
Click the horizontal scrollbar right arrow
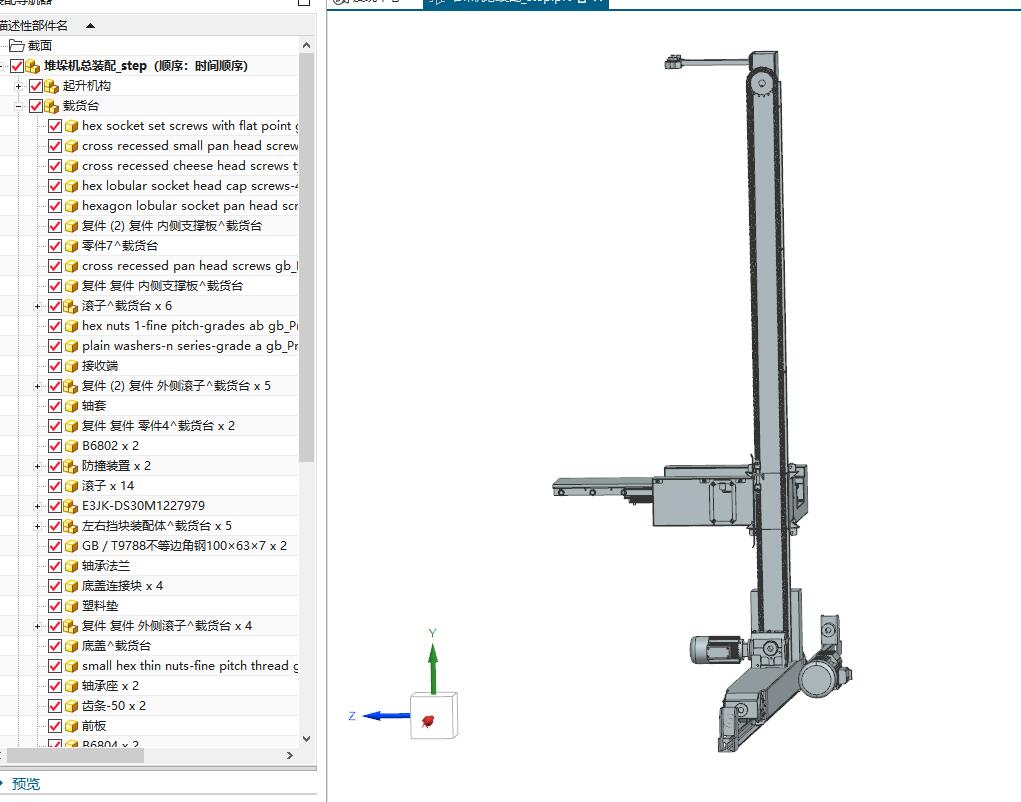pyautogui.click(x=290, y=756)
